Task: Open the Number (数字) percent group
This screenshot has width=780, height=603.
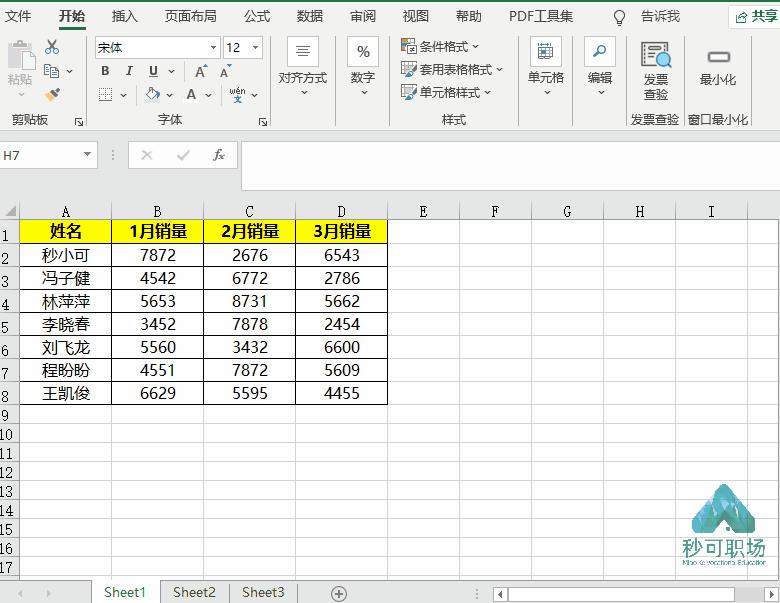Action: (363, 66)
